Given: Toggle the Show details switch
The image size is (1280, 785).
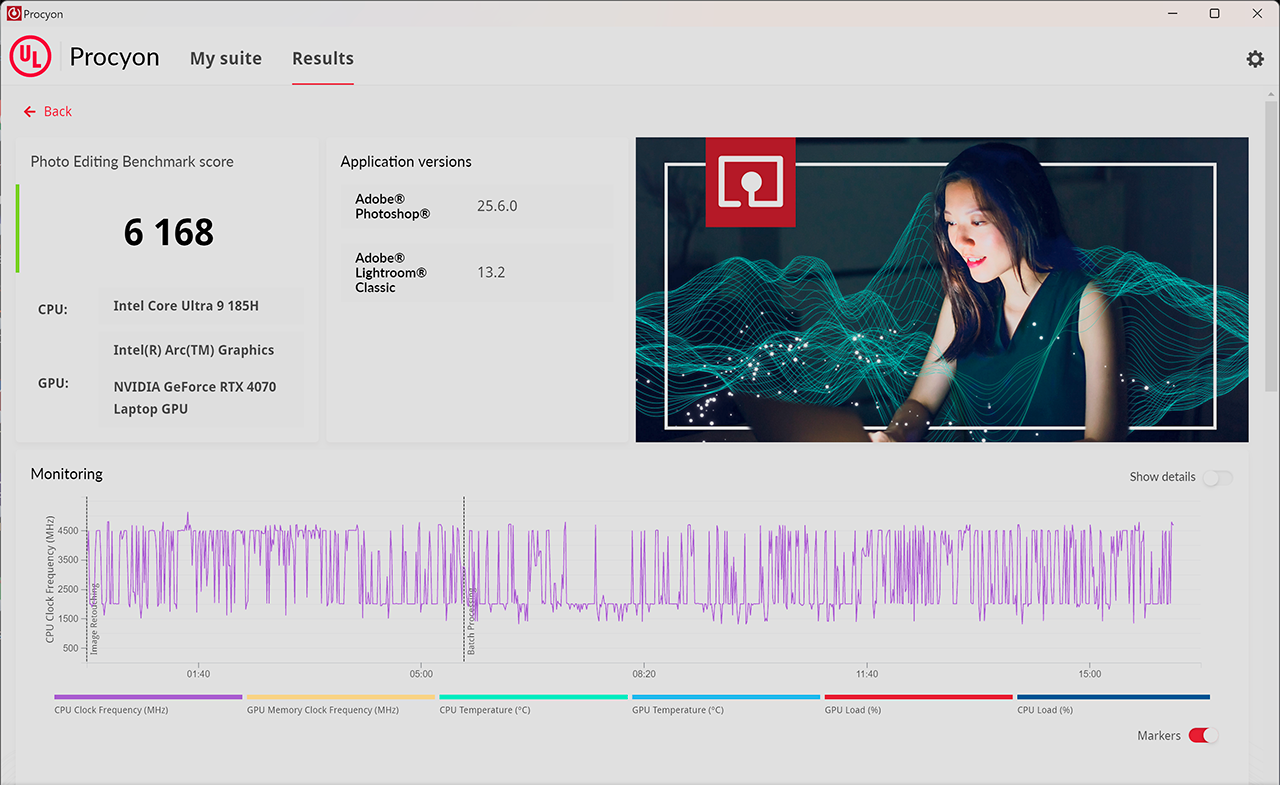Looking at the screenshot, I should [1217, 477].
